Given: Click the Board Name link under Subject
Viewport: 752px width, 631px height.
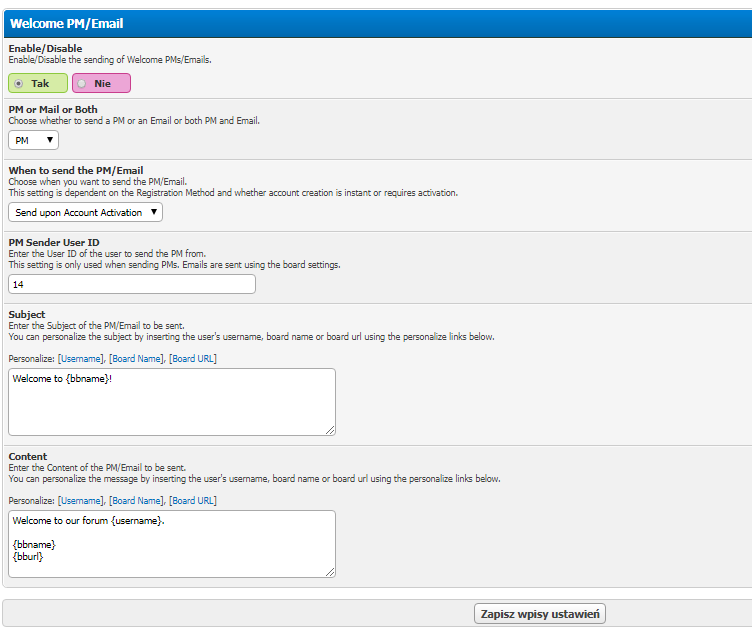Looking at the screenshot, I should point(137,359).
